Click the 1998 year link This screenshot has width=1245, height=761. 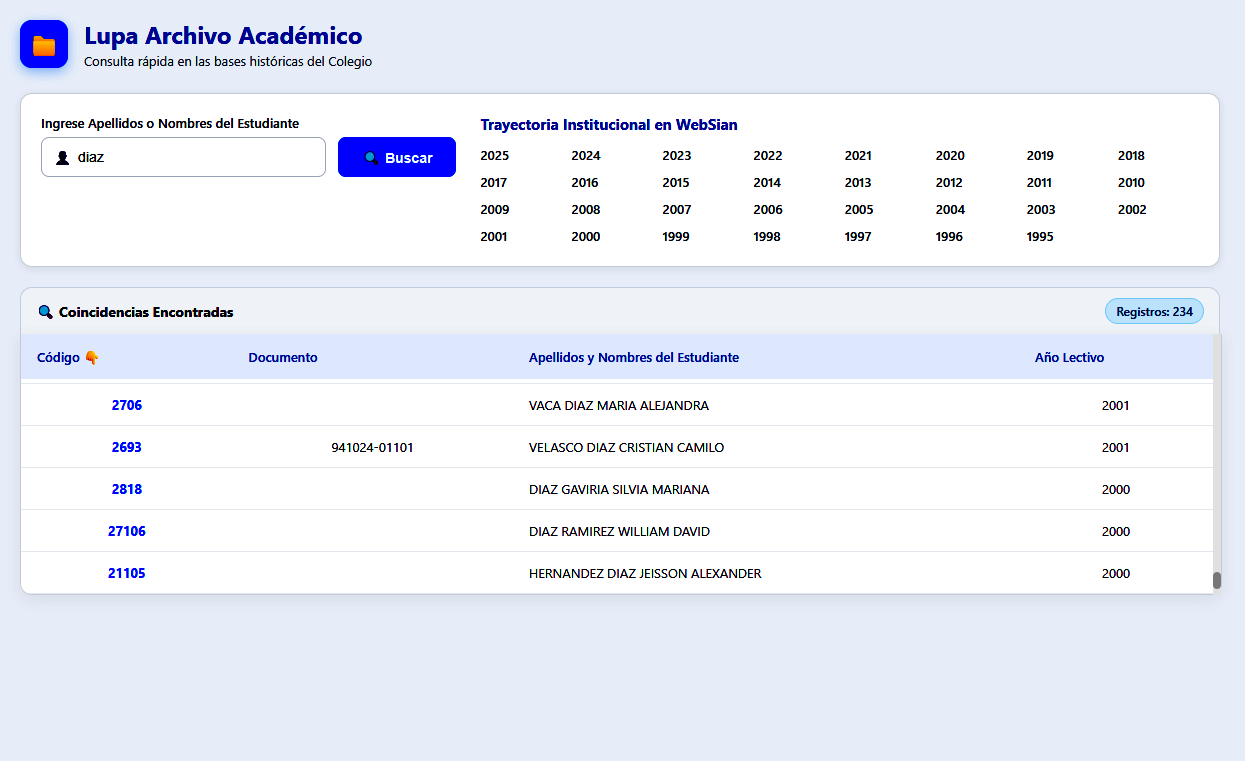(x=767, y=237)
